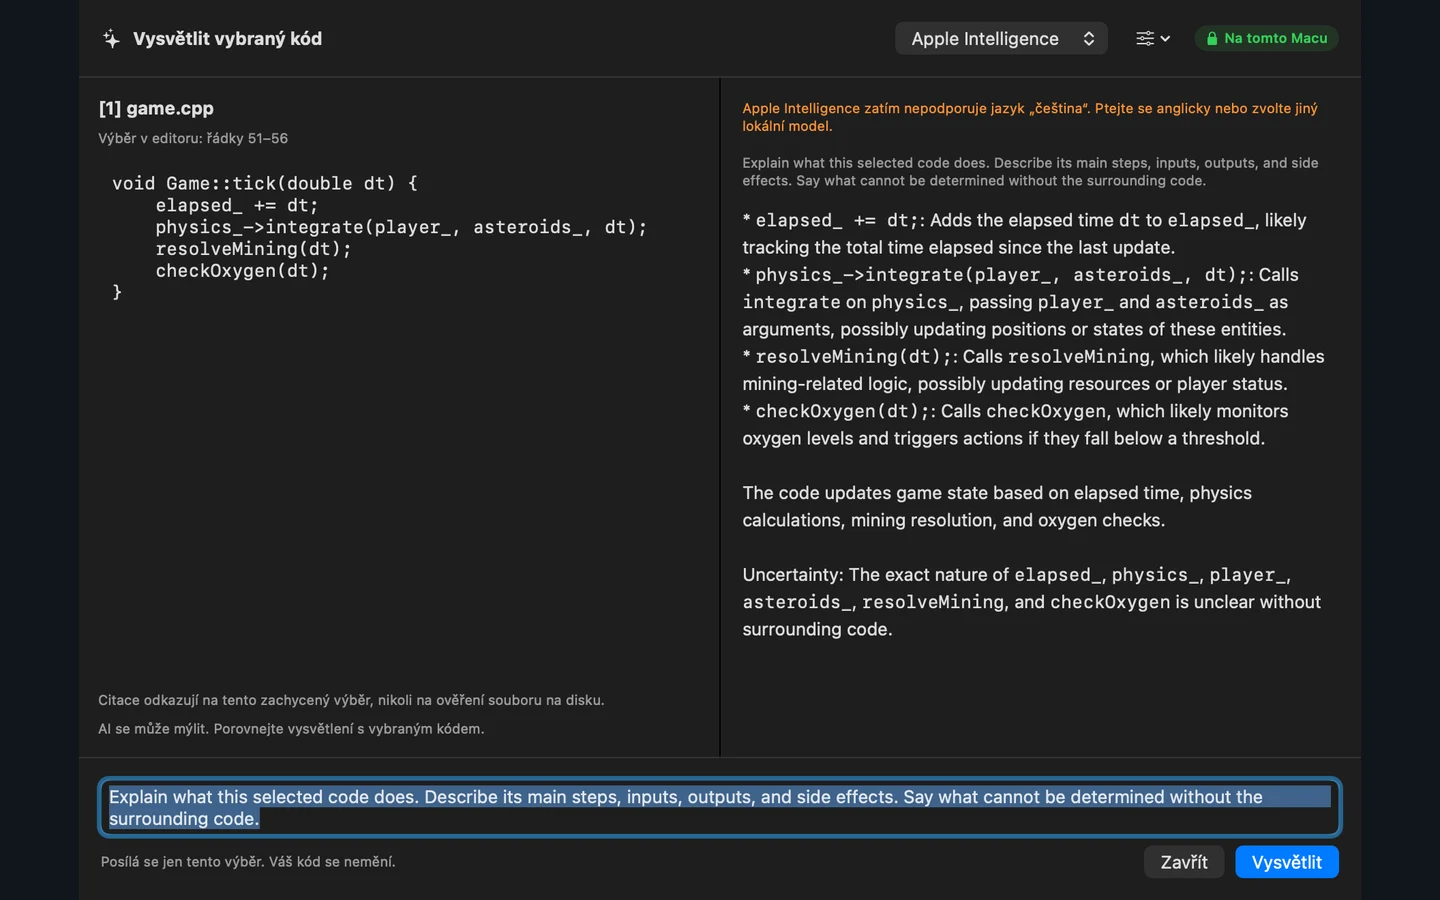Click the 'Uncertainty:' paragraph in the explanation
The image size is (1440, 900).
tap(1032, 602)
